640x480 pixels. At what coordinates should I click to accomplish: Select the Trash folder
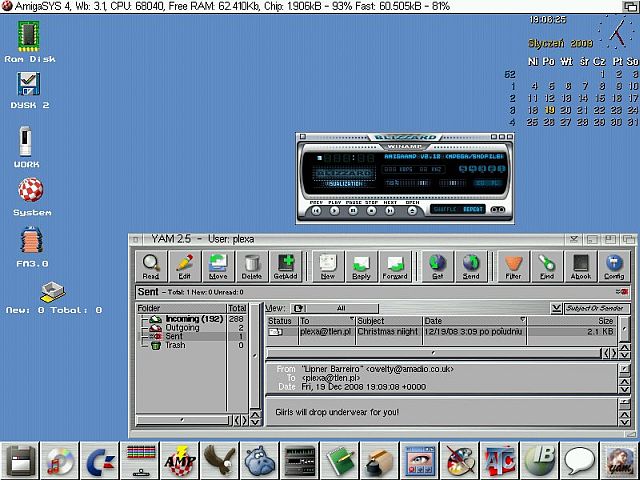tap(192, 345)
